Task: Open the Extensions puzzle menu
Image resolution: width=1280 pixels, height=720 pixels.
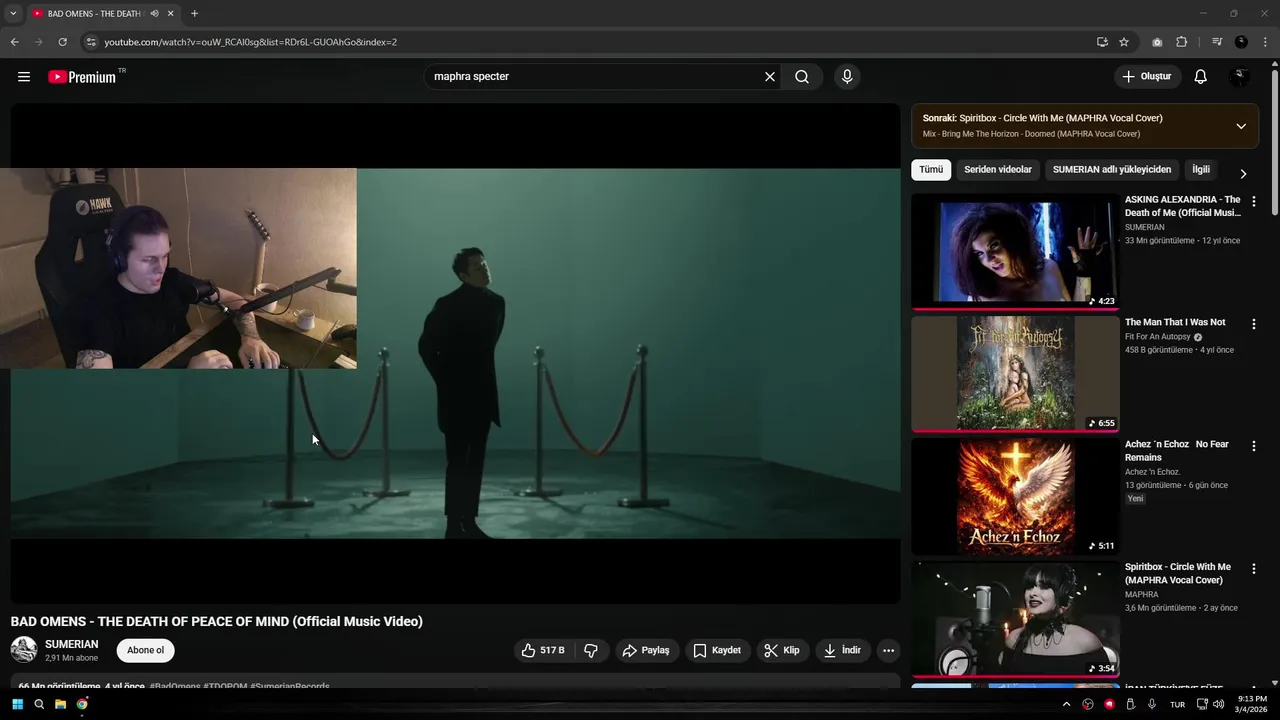Action: point(1181,42)
